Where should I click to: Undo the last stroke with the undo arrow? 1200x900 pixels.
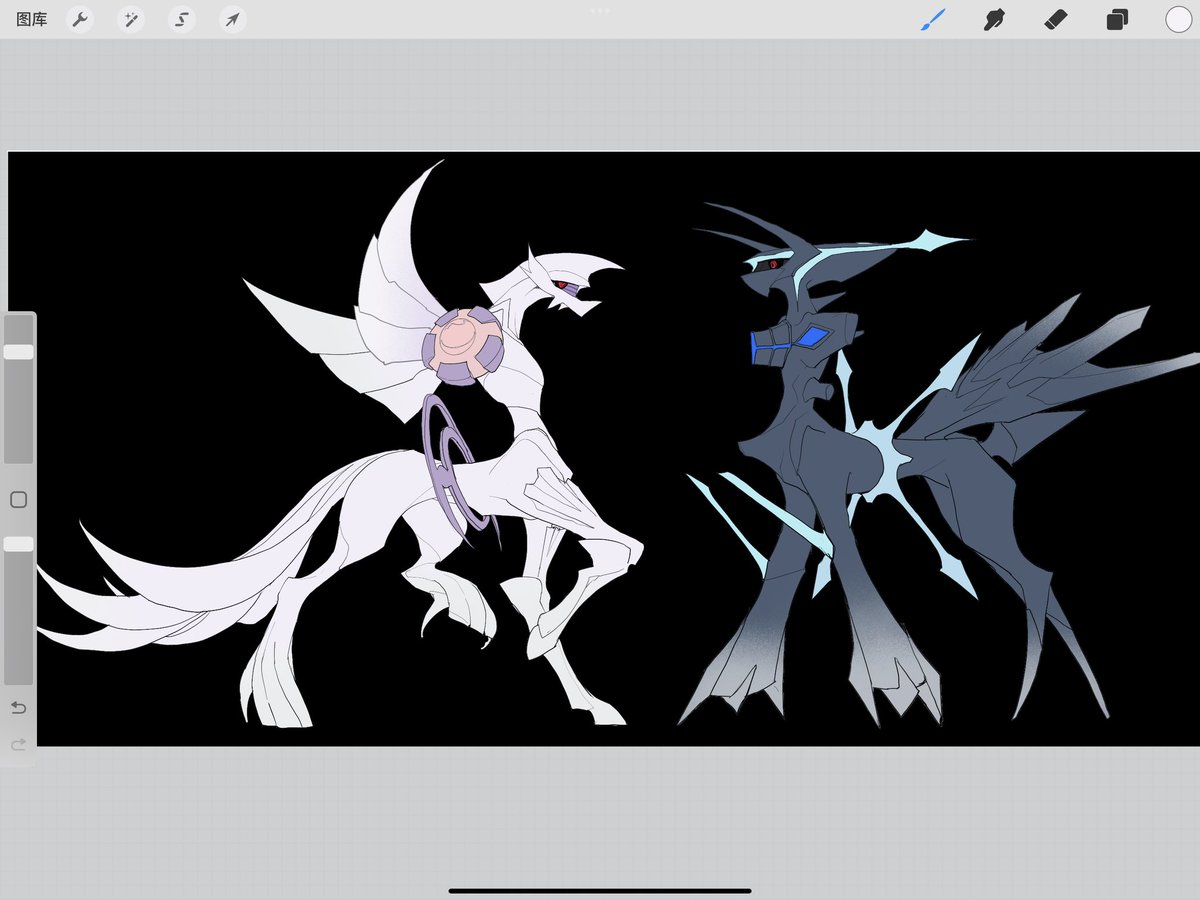pyautogui.click(x=18, y=708)
